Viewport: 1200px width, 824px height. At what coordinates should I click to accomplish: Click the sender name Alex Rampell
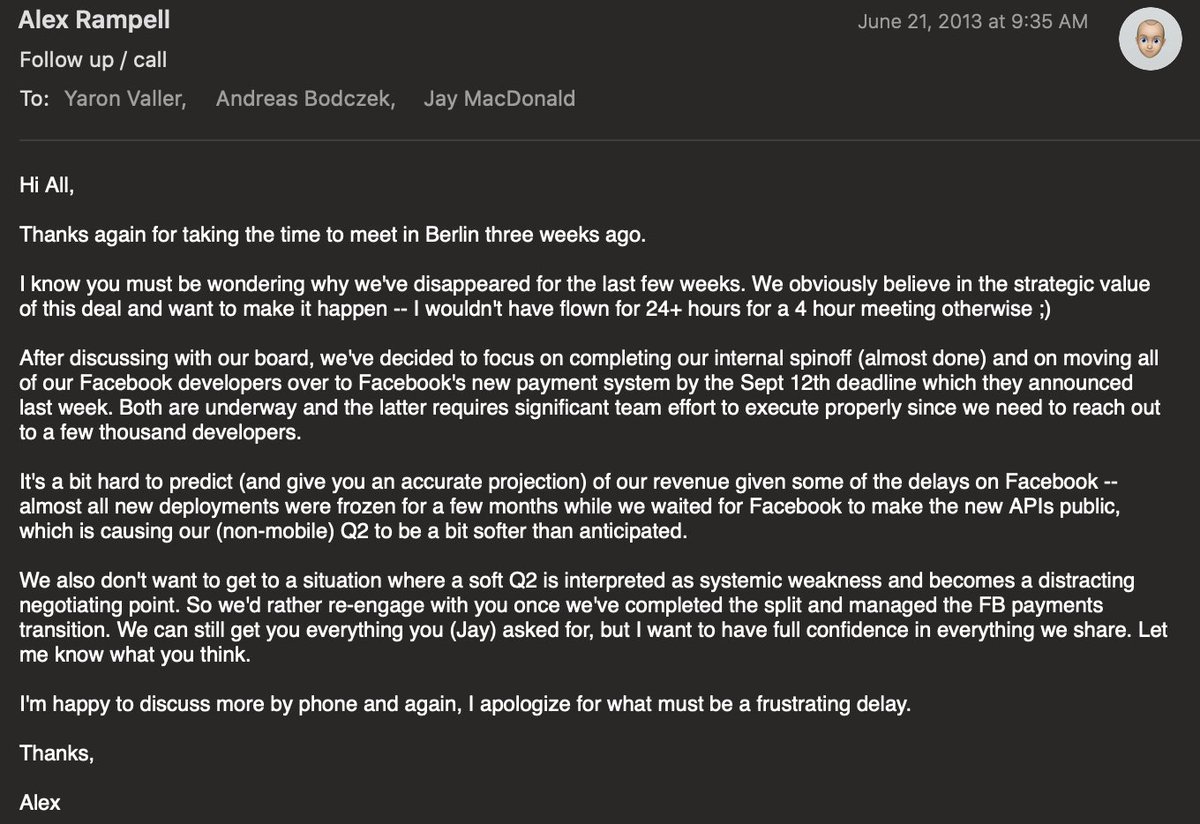click(x=95, y=20)
